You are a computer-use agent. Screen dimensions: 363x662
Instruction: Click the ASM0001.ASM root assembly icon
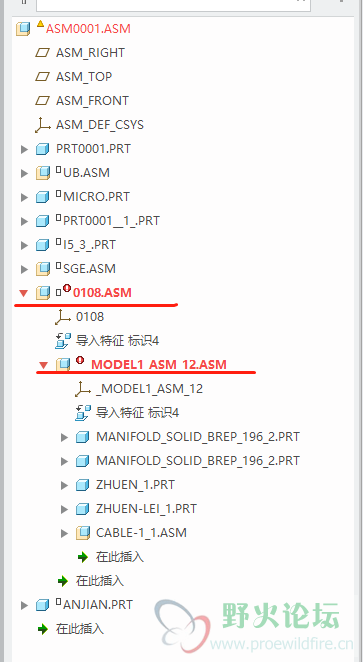click(x=23, y=29)
